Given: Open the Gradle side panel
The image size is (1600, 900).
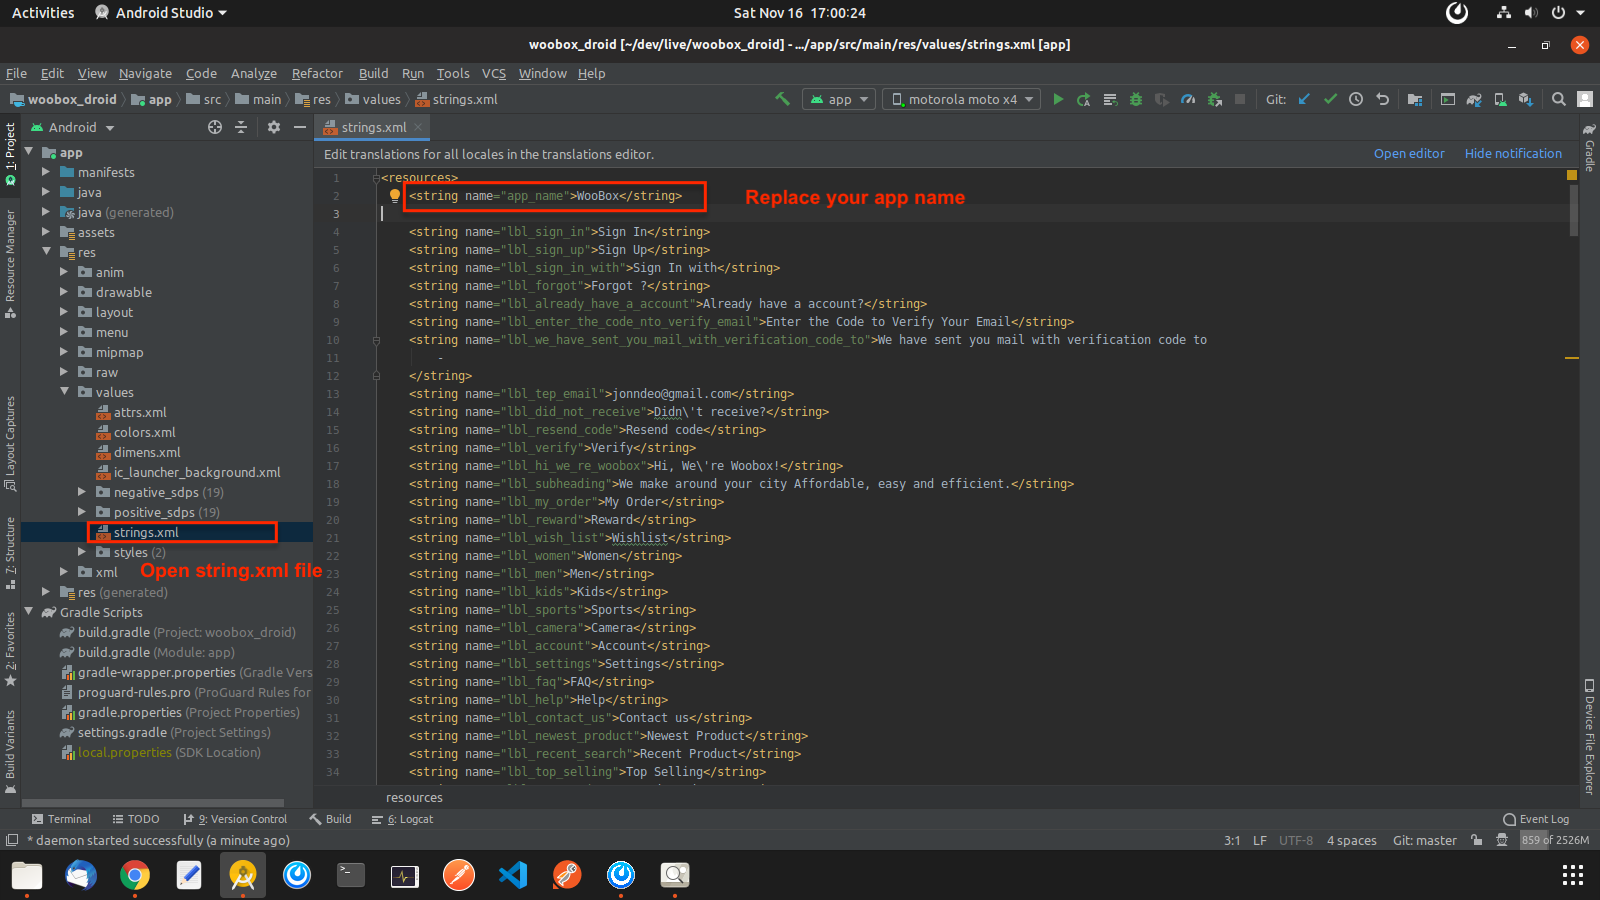Looking at the screenshot, I should tap(1589, 148).
